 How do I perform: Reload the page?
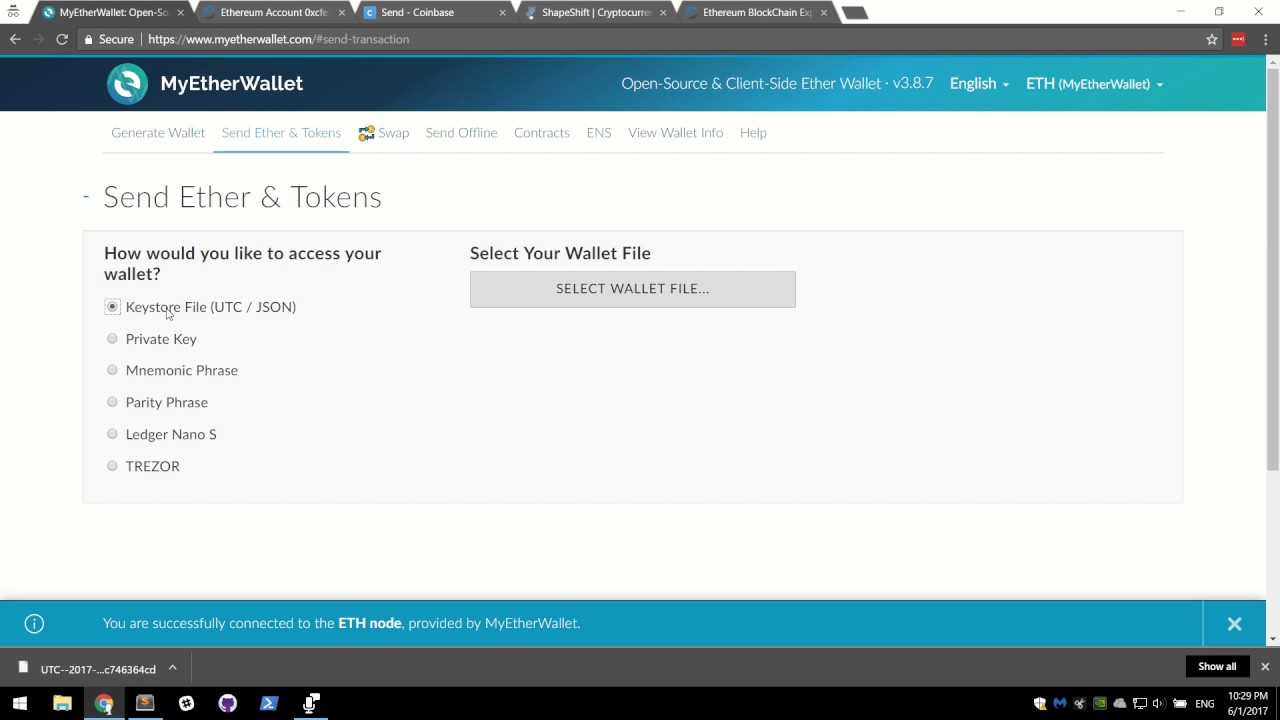(x=61, y=39)
